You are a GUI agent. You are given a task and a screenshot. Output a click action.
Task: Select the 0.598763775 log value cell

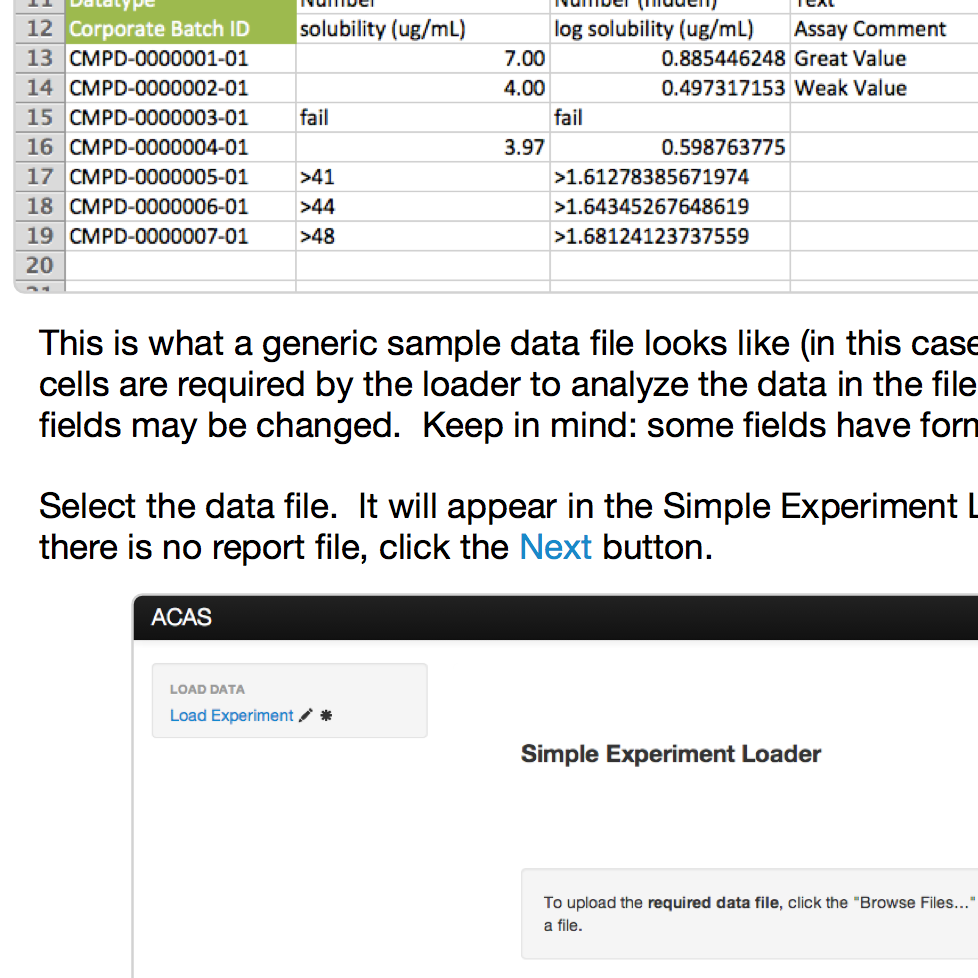[670, 147]
